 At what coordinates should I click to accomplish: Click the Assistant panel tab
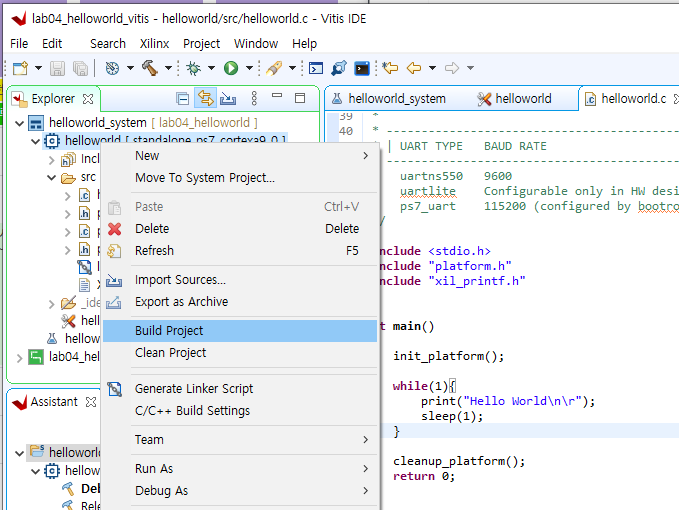[x=54, y=402]
